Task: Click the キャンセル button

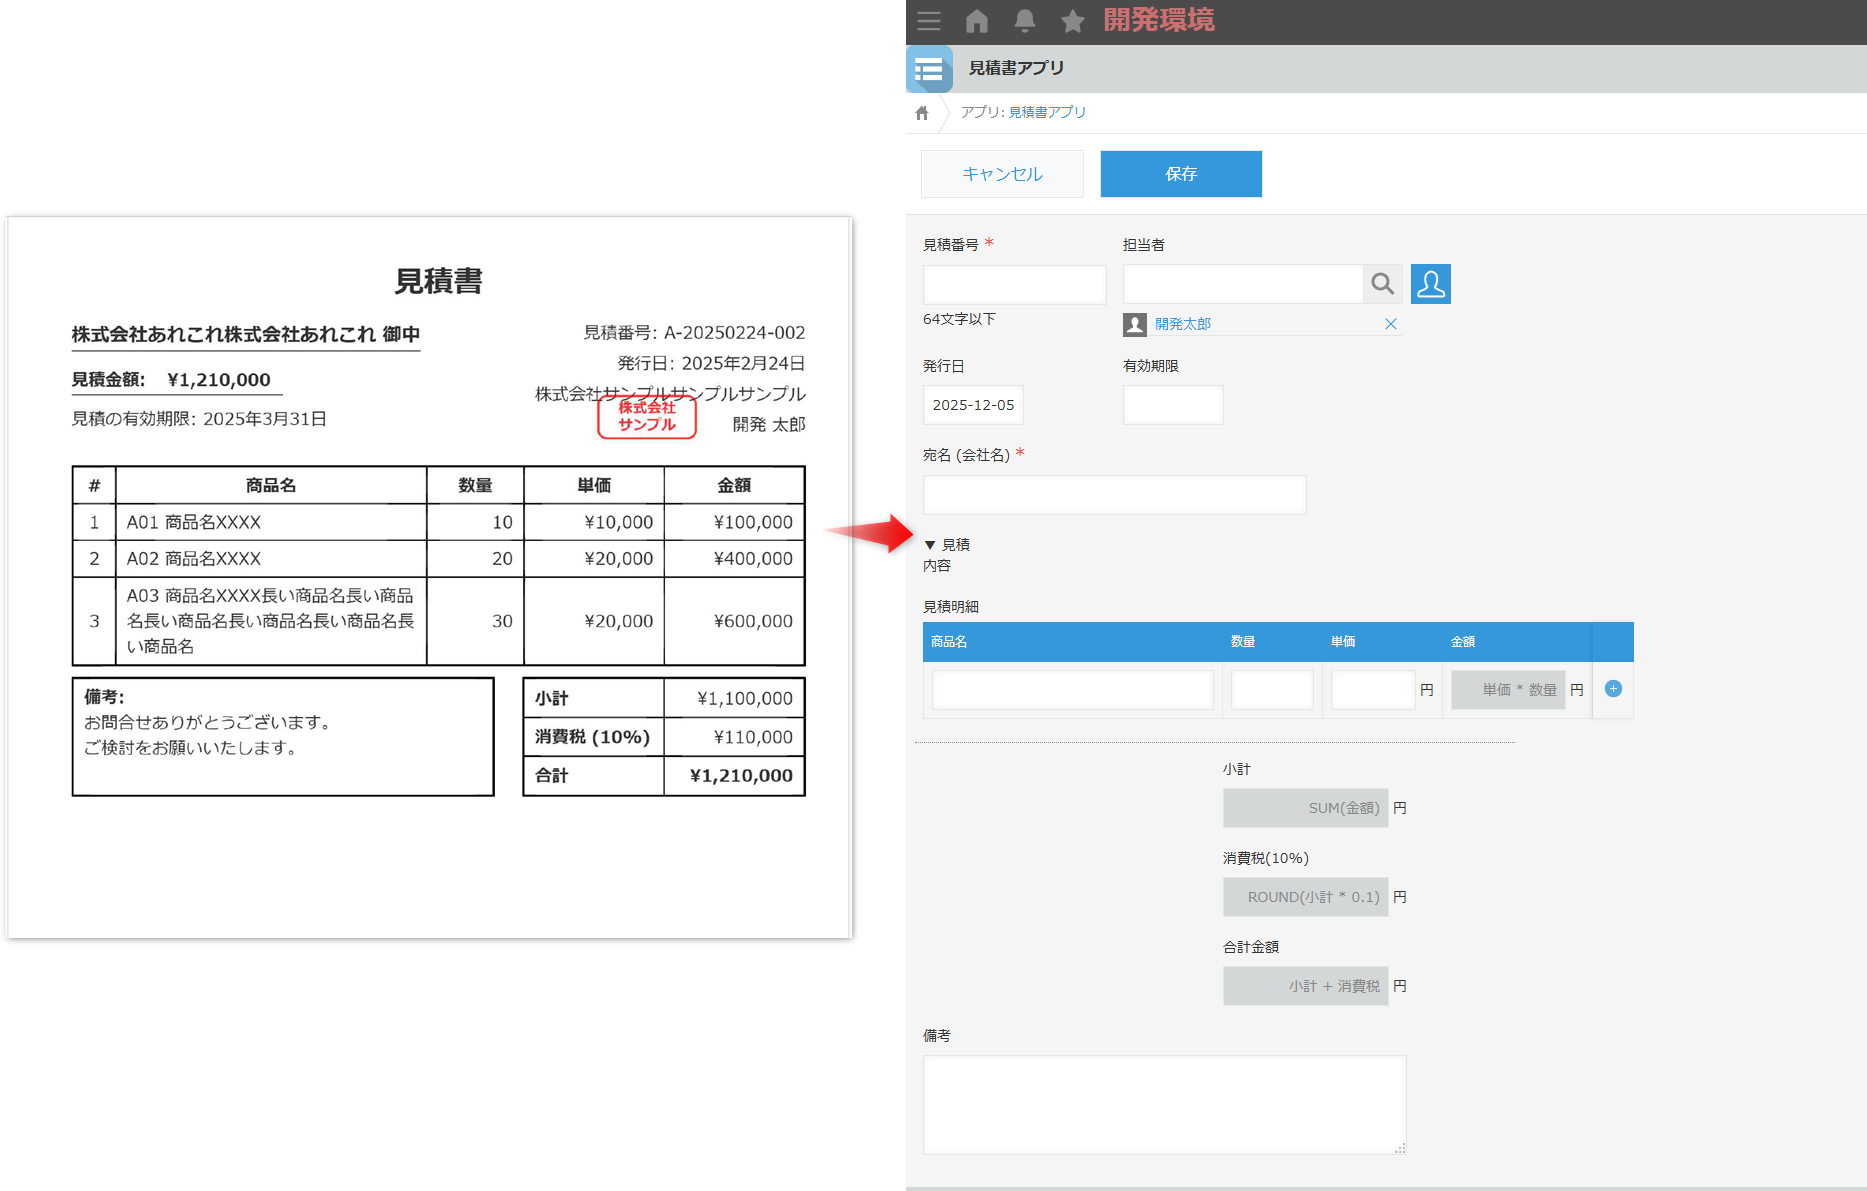Action: (1002, 174)
